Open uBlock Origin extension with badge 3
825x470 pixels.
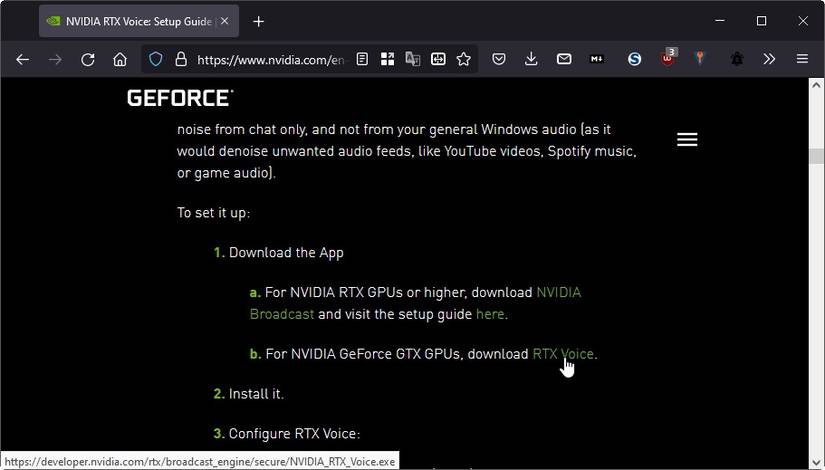[668, 58]
